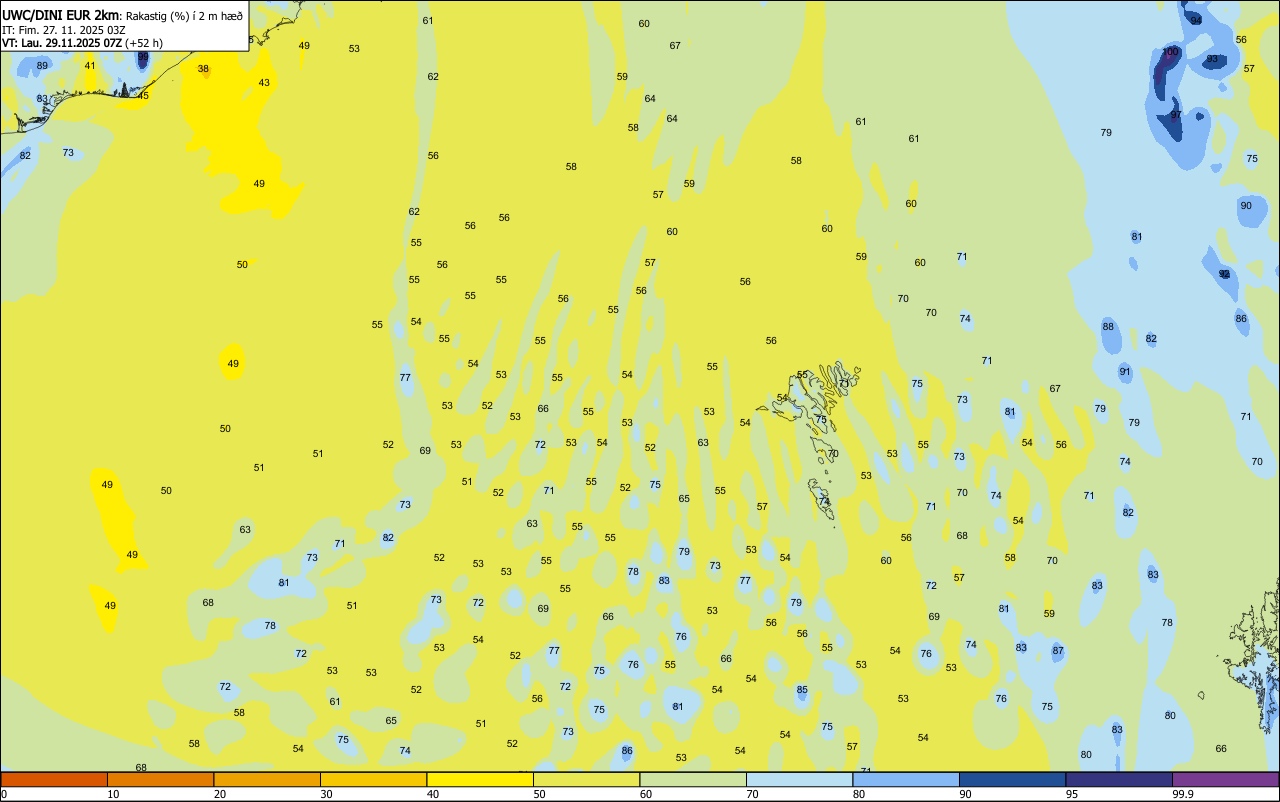Select the 40–50 bright yellow legend swatch
The image size is (1280, 802).
pyautogui.click(x=480, y=779)
